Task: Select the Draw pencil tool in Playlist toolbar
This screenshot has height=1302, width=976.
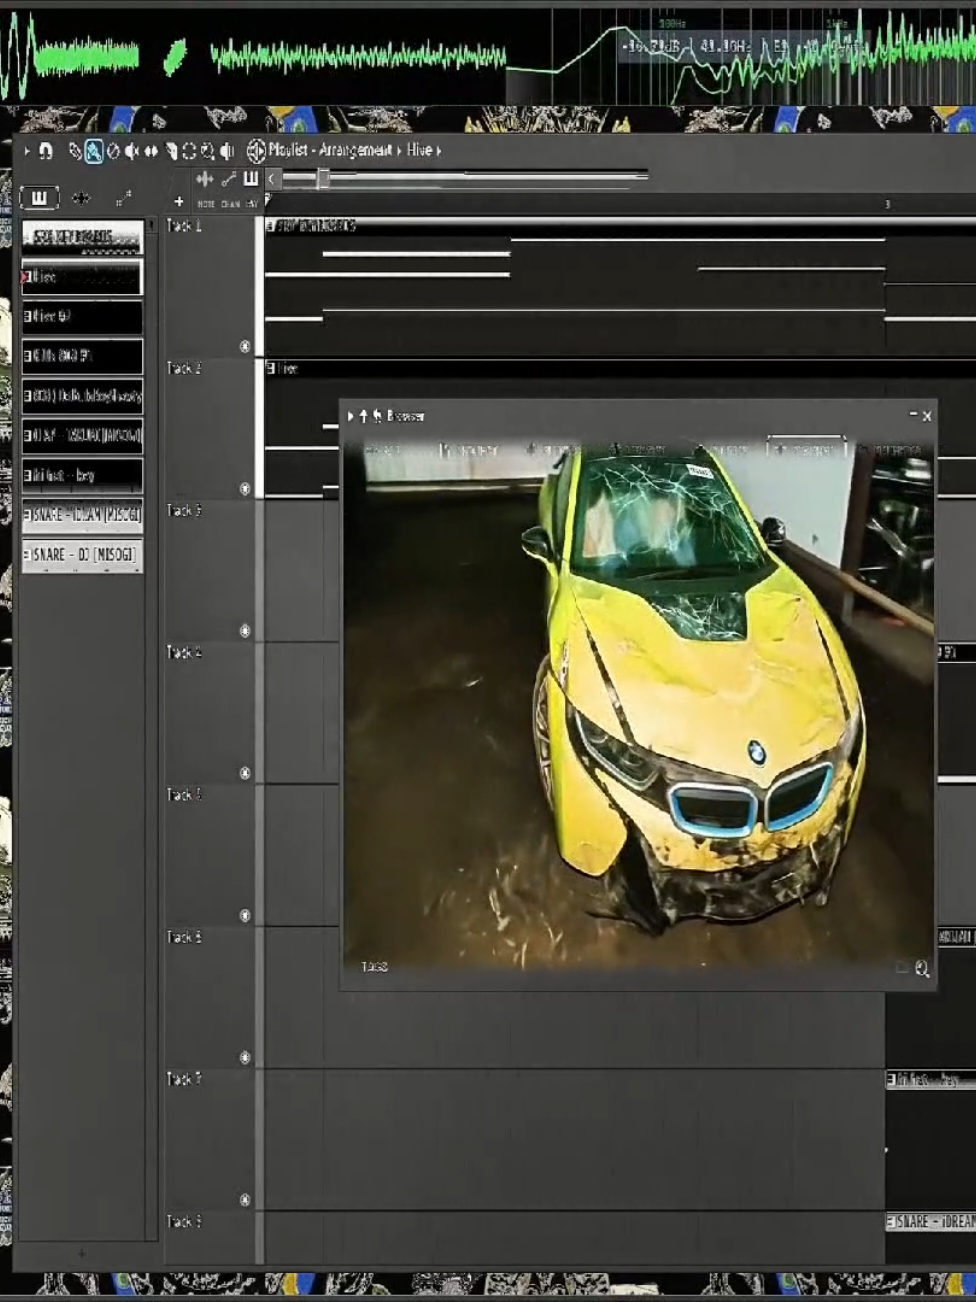Action: (75, 151)
